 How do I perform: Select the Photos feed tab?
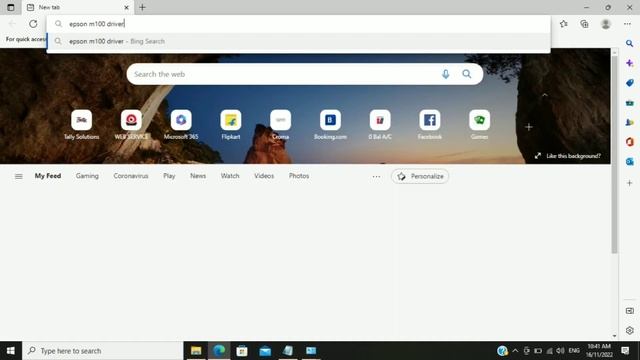click(x=299, y=176)
